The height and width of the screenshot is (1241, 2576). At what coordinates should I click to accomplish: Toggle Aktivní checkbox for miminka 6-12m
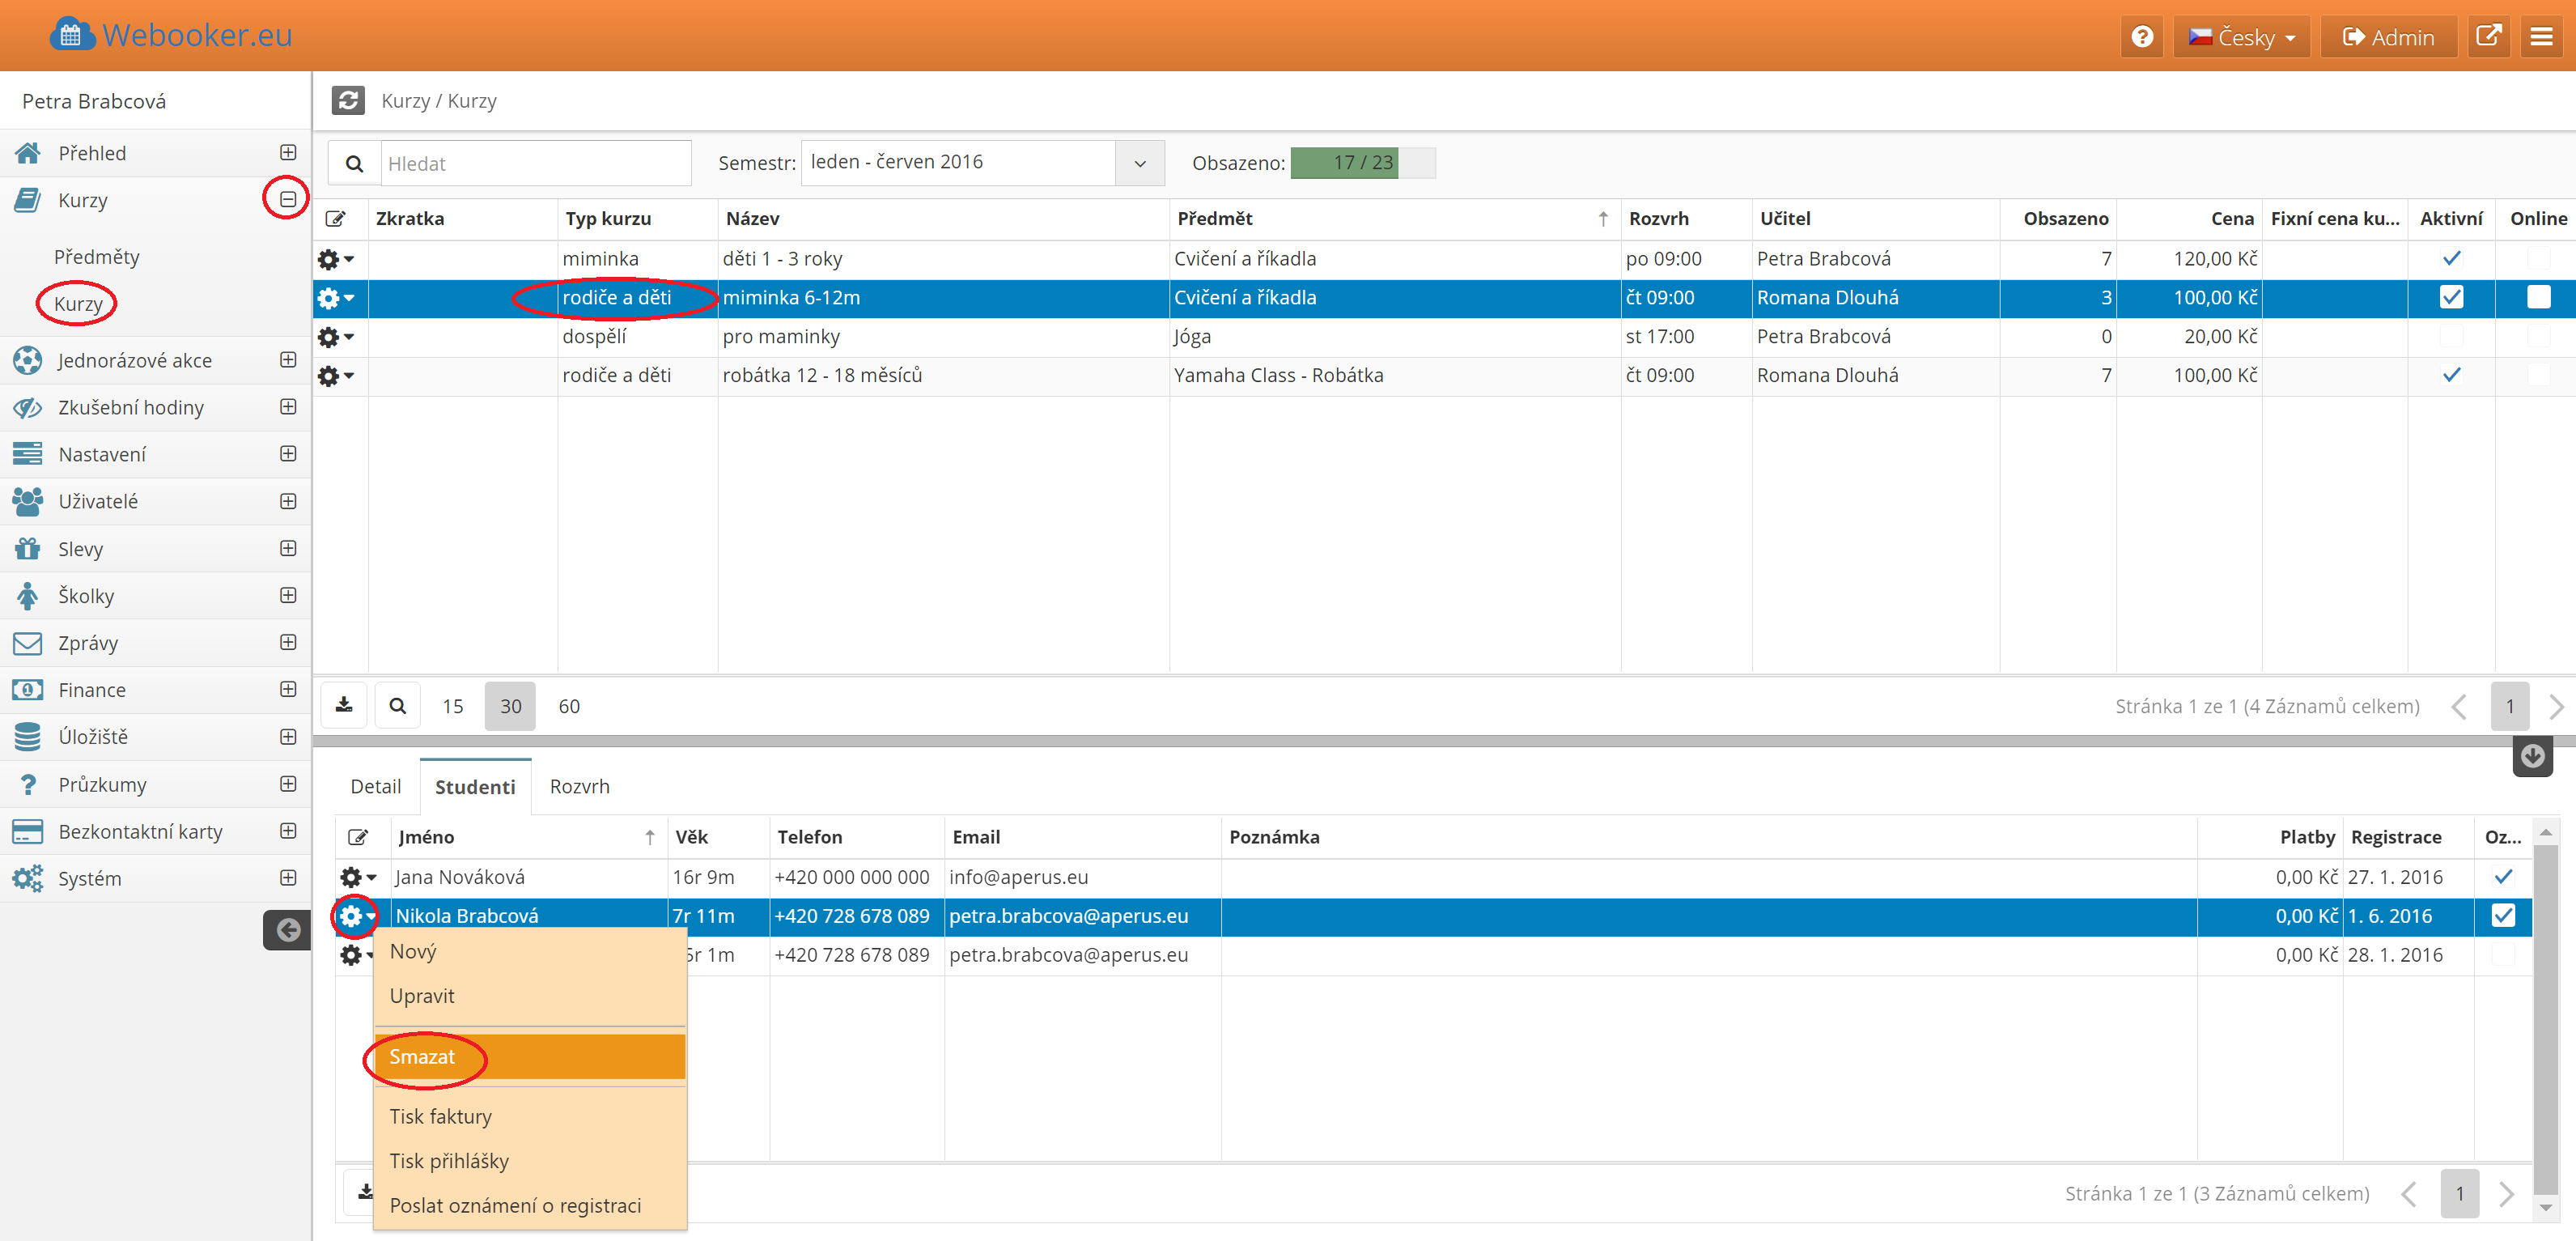[x=2451, y=297]
